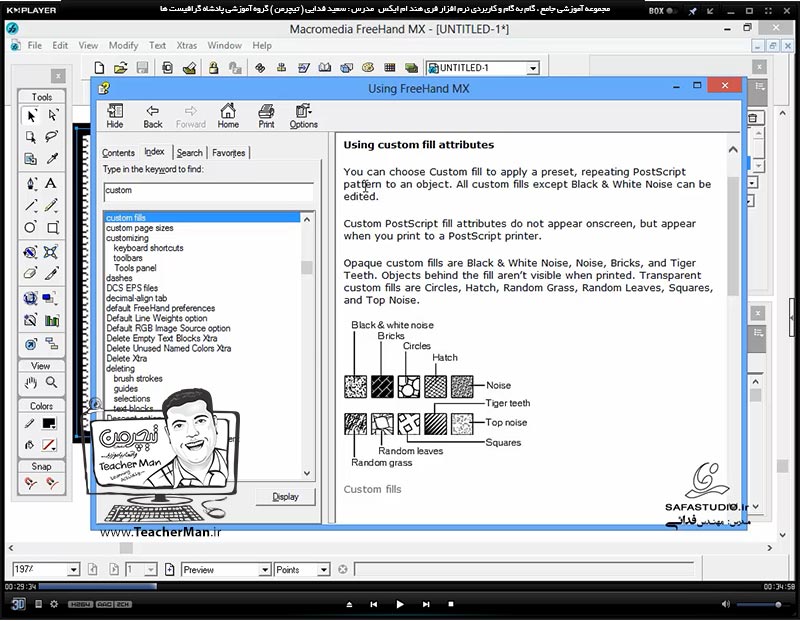Print the help topic
This screenshot has height=621, width=800.
click(266, 116)
